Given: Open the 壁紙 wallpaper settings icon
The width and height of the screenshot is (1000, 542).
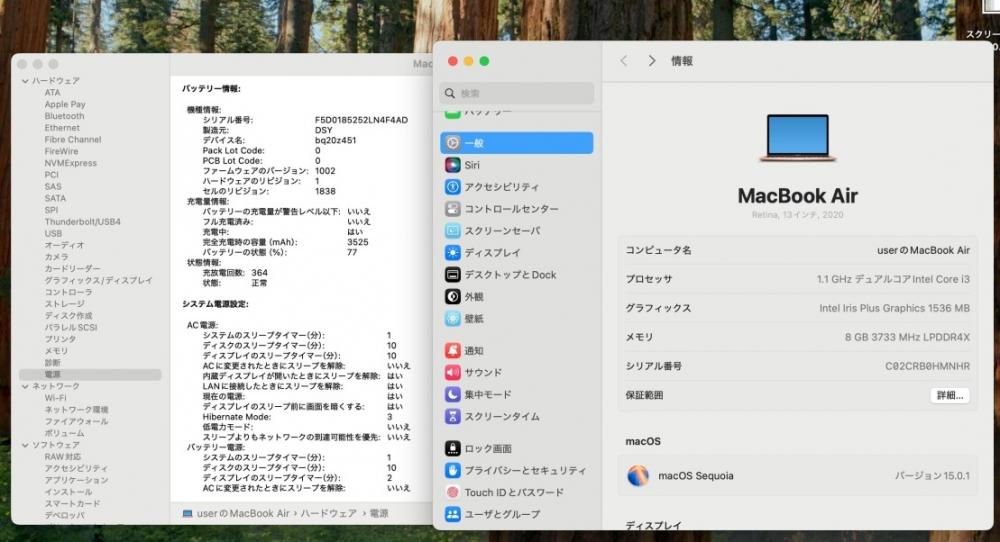Looking at the screenshot, I should tap(453, 318).
